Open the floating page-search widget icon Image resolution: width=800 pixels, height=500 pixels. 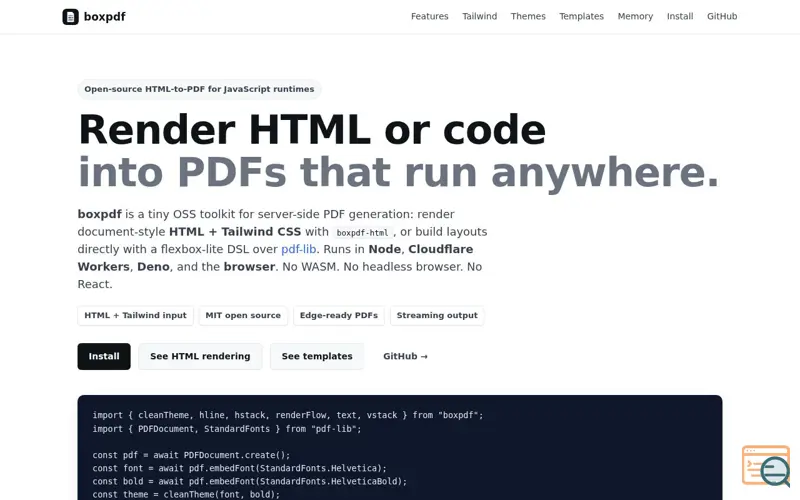(766, 466)
